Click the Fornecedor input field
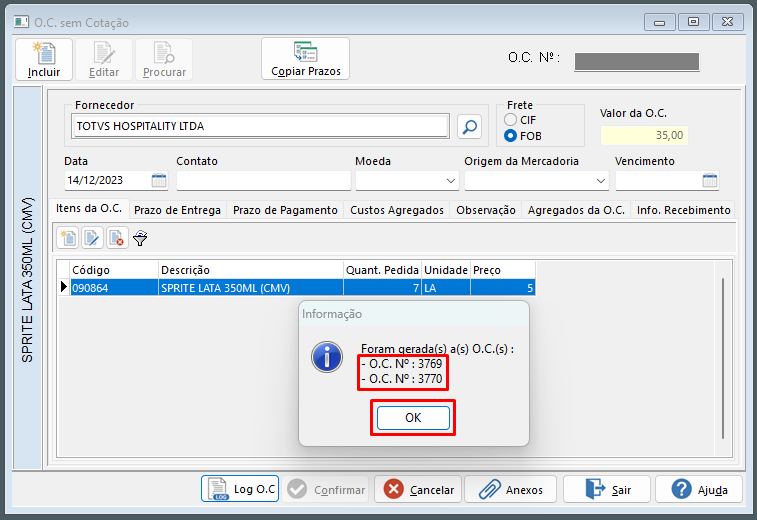 260,126
